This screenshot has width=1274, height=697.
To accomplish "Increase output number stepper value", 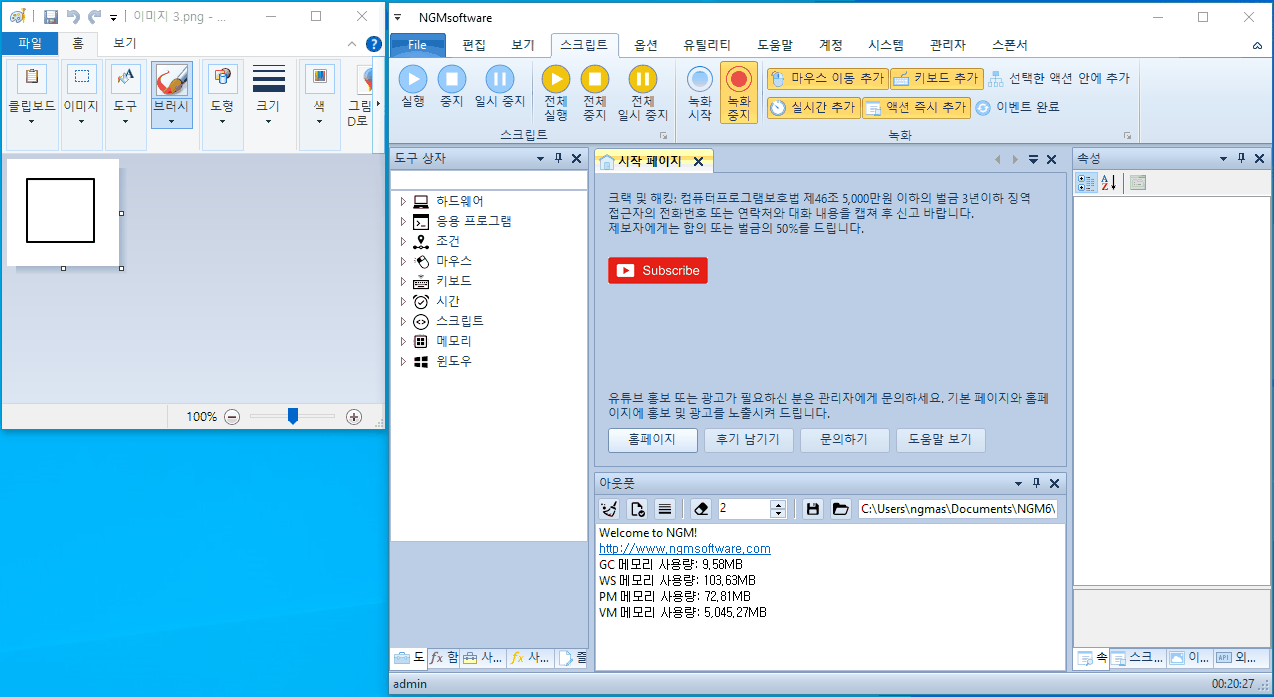I will click(x=778, y=504).
